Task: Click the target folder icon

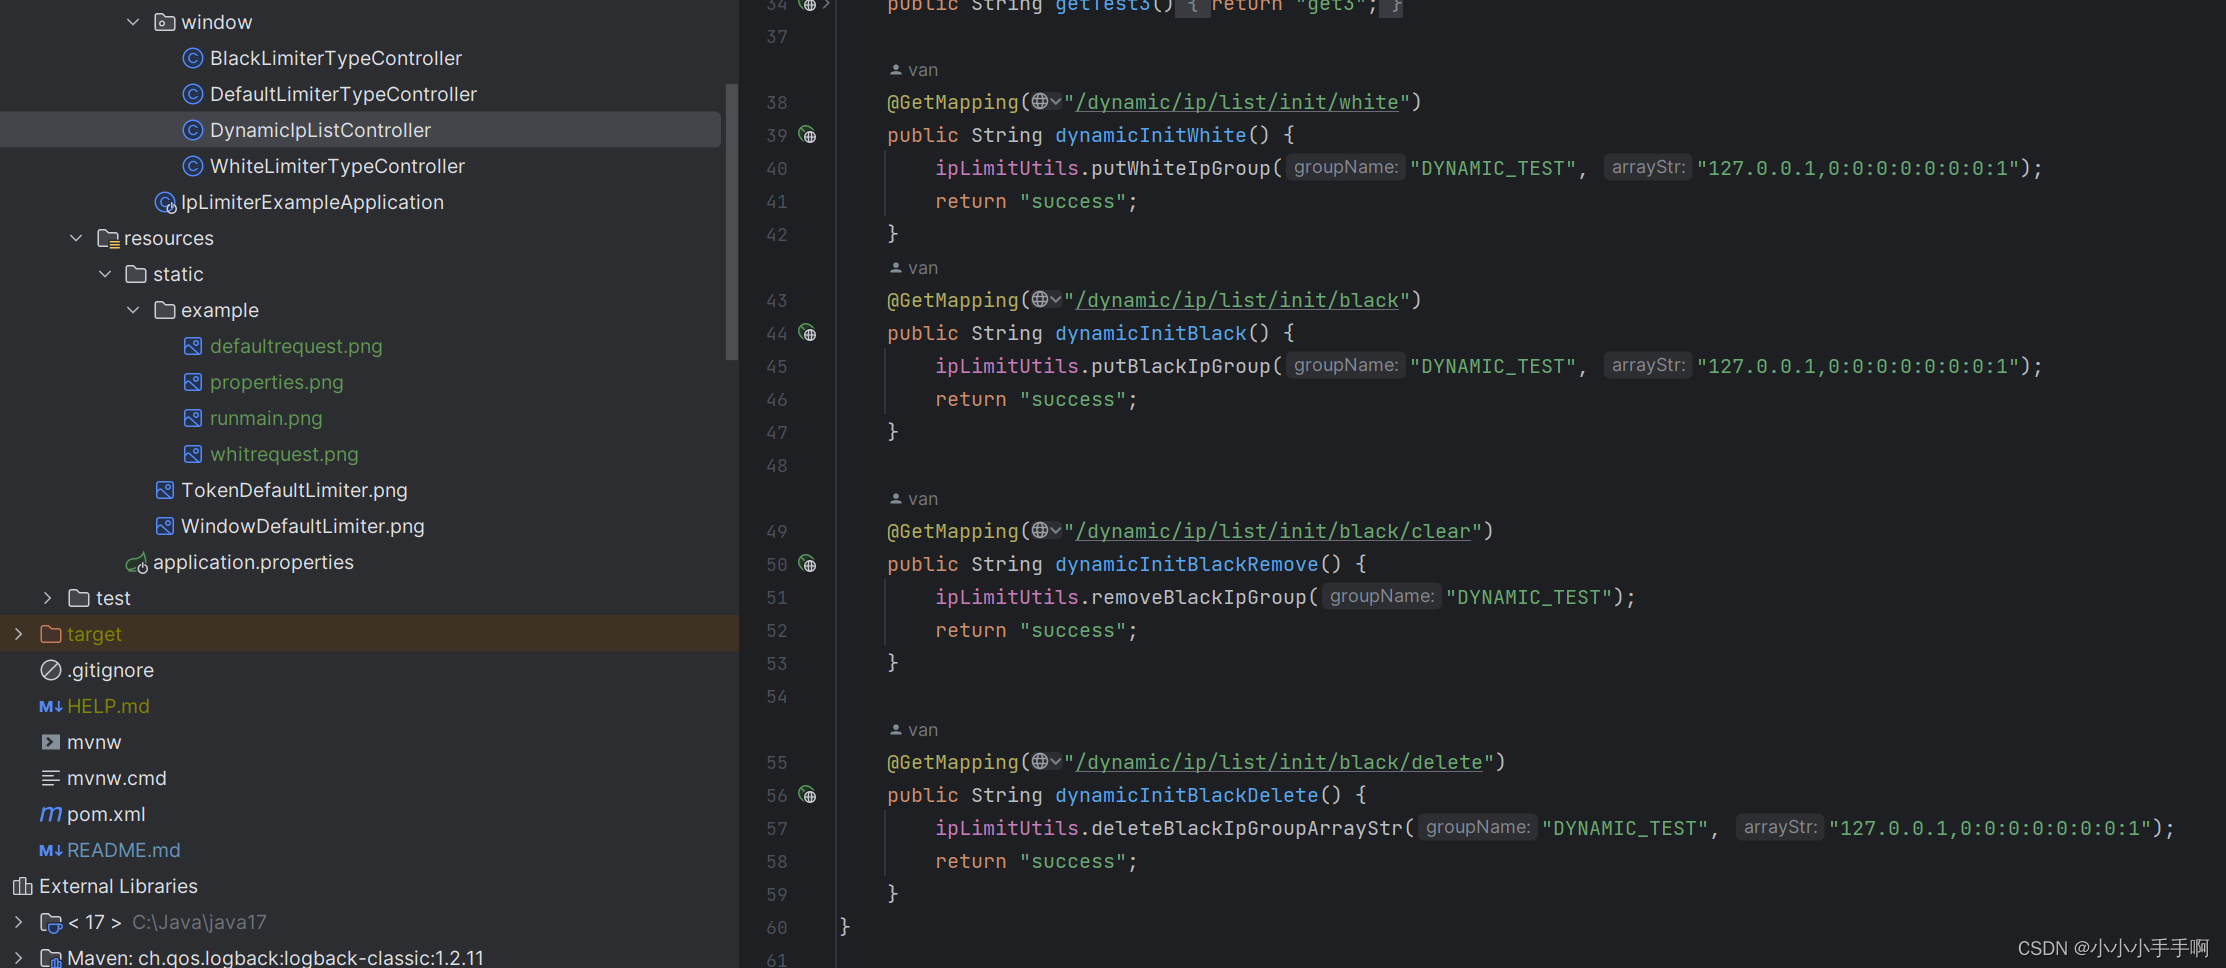Action: click(x=51, y=634)
